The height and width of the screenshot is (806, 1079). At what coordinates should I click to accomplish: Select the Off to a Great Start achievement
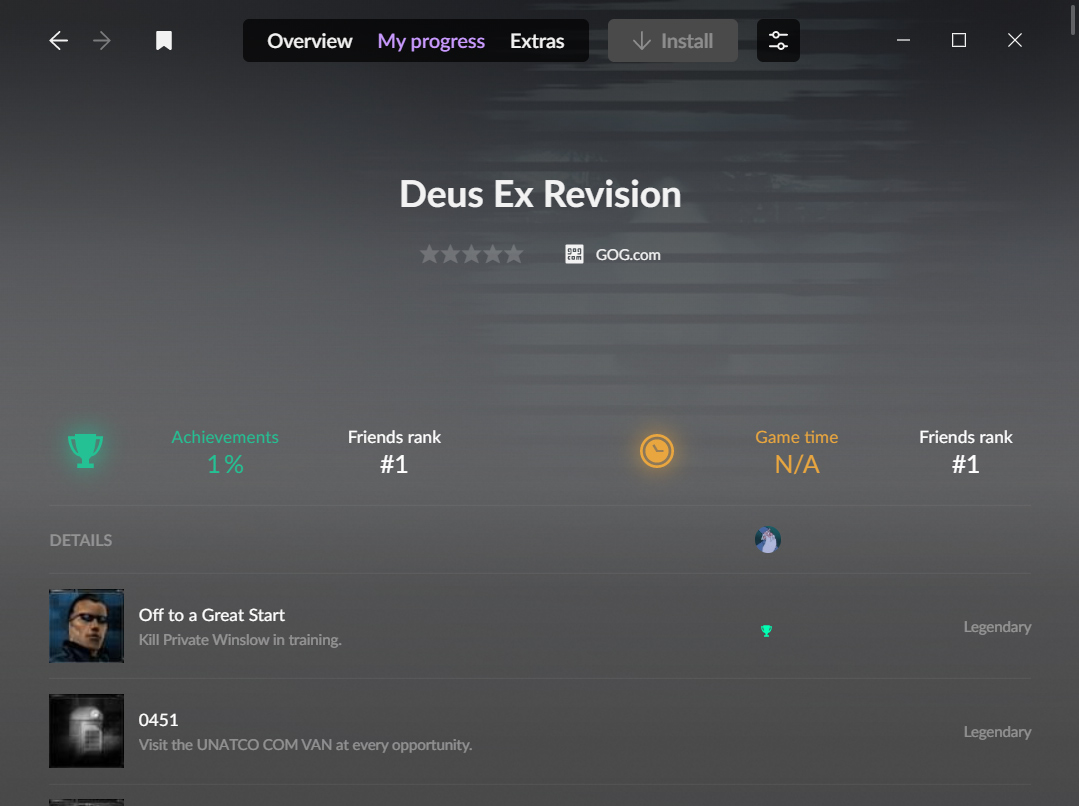[211, 615]
